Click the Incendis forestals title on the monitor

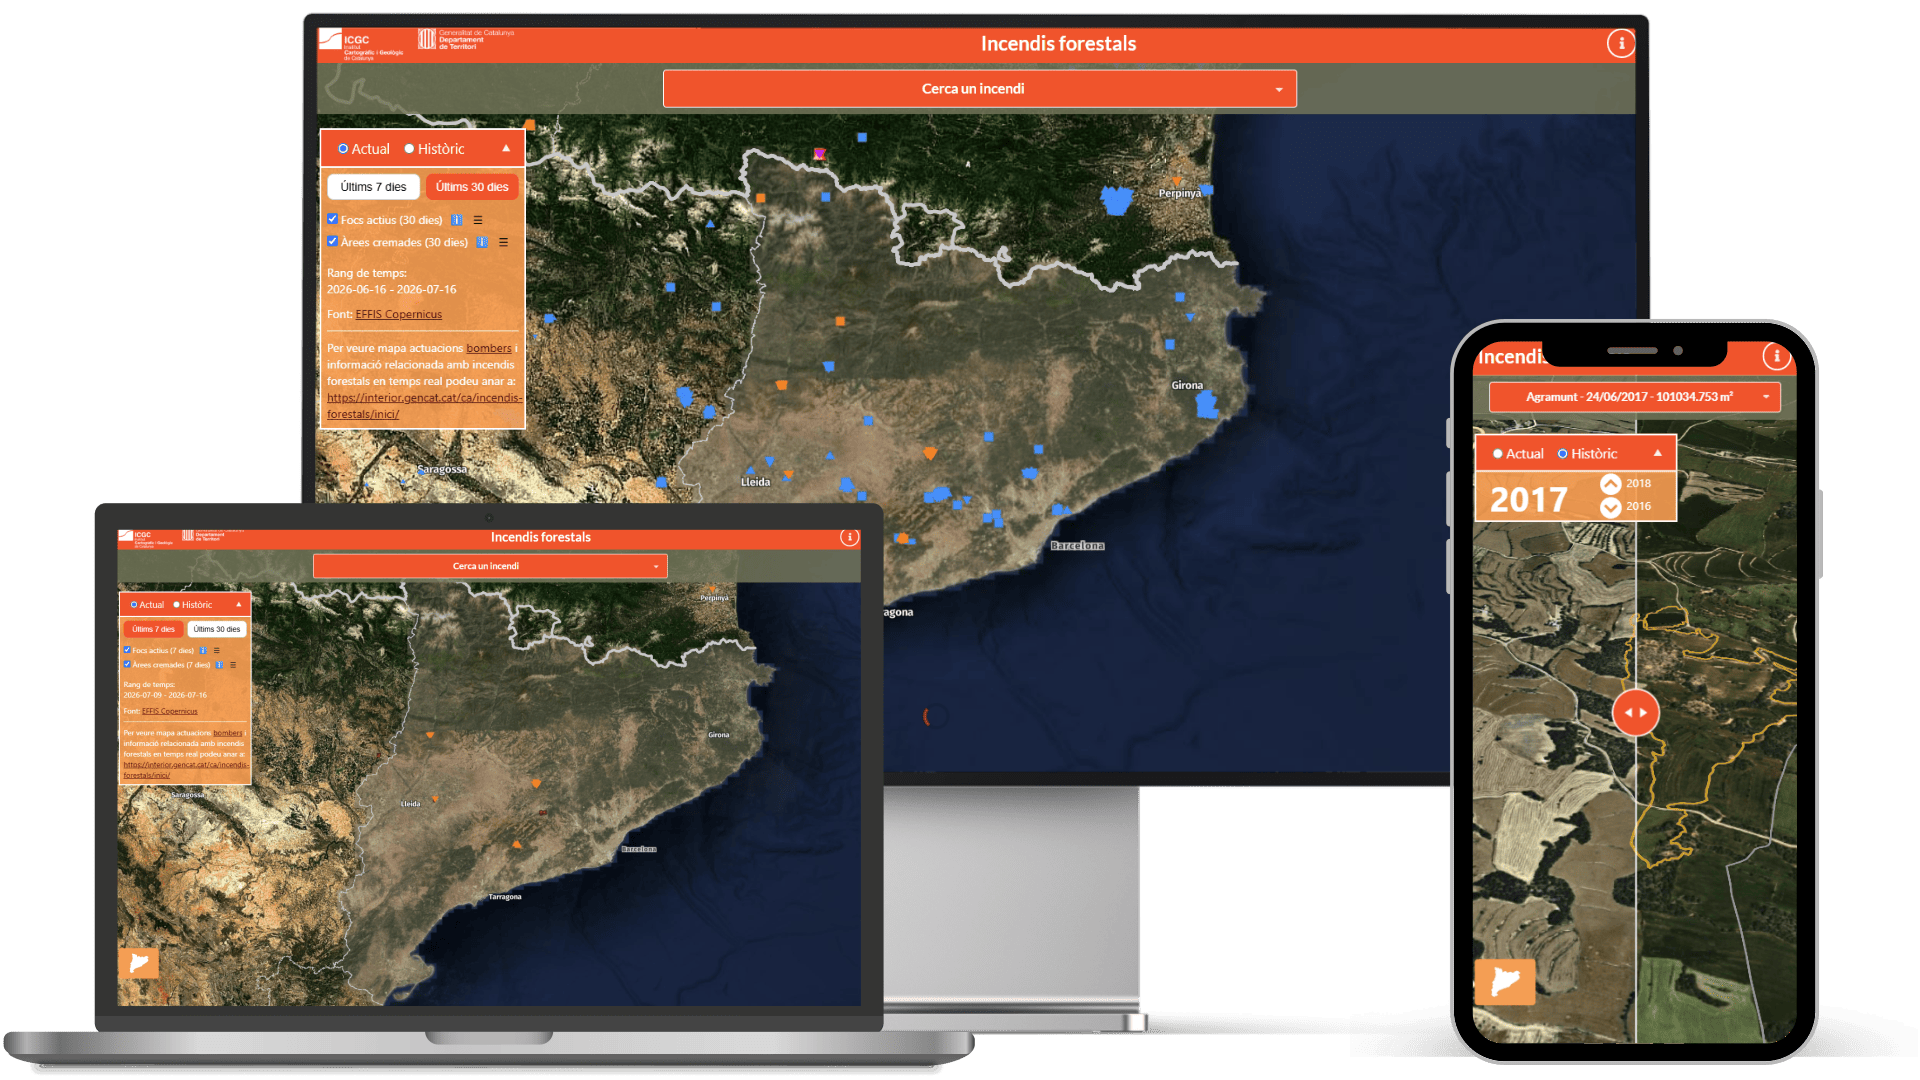coord(1058,44)
